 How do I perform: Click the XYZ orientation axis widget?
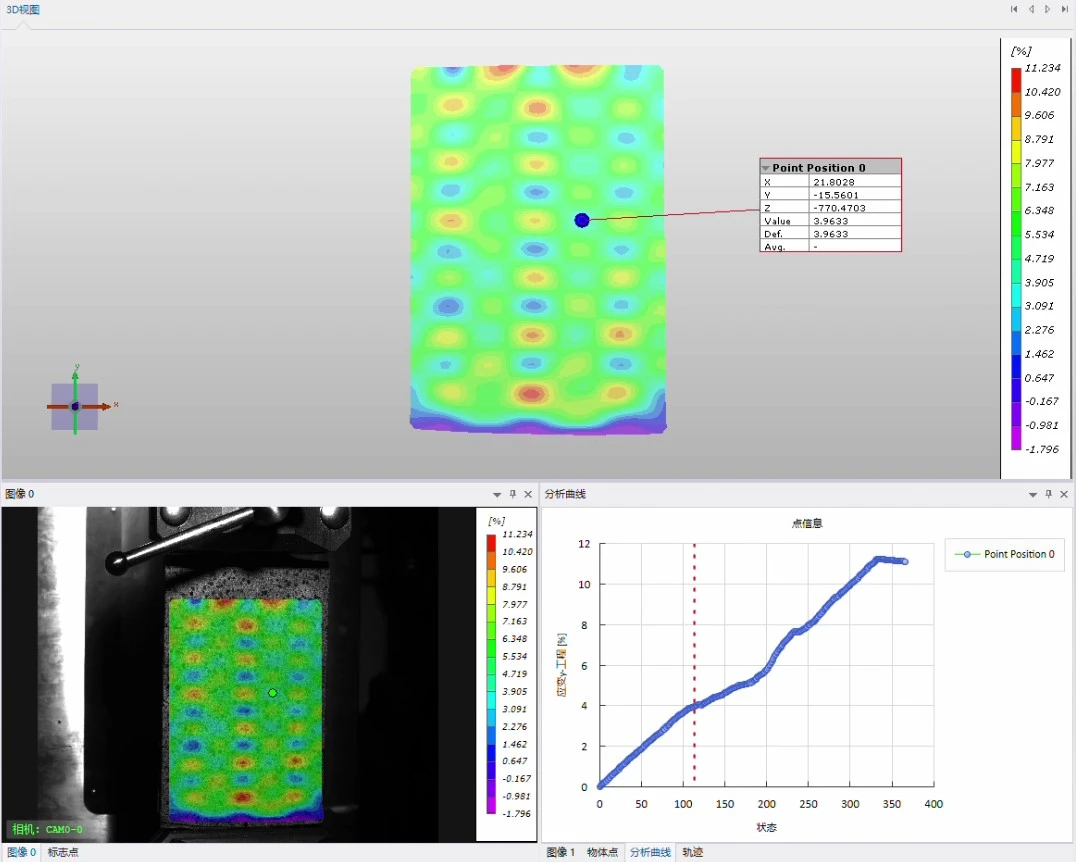(x=75, y=406)
